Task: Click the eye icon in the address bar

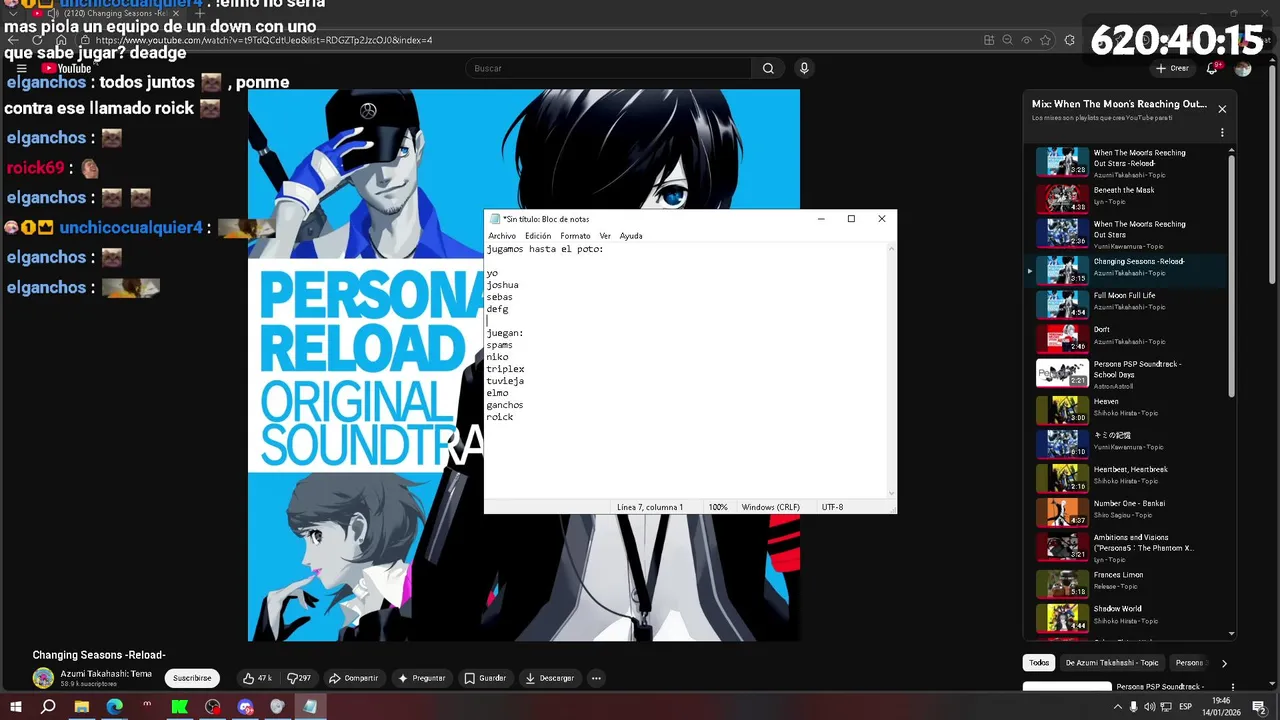Action: click(x=1027, y=40)
